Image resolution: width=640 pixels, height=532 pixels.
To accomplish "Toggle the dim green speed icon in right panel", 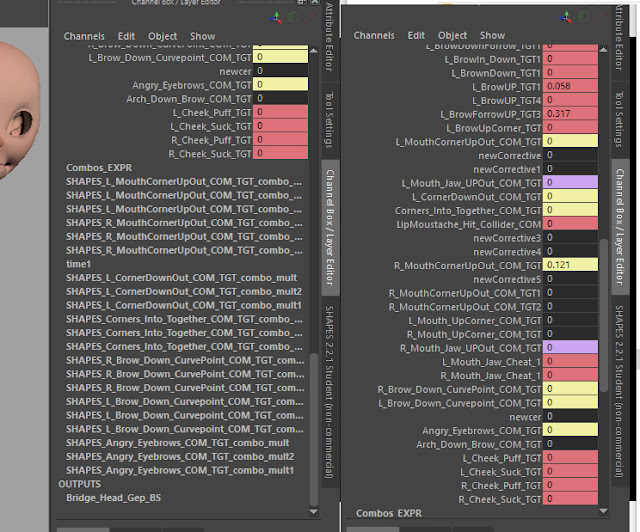I will 583,16.
